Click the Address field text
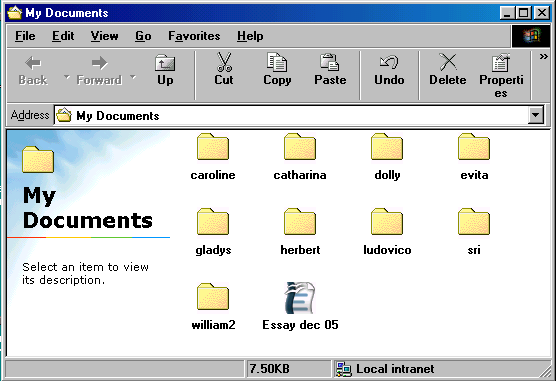This screenshot has height=381, width=556. point(118,116)
